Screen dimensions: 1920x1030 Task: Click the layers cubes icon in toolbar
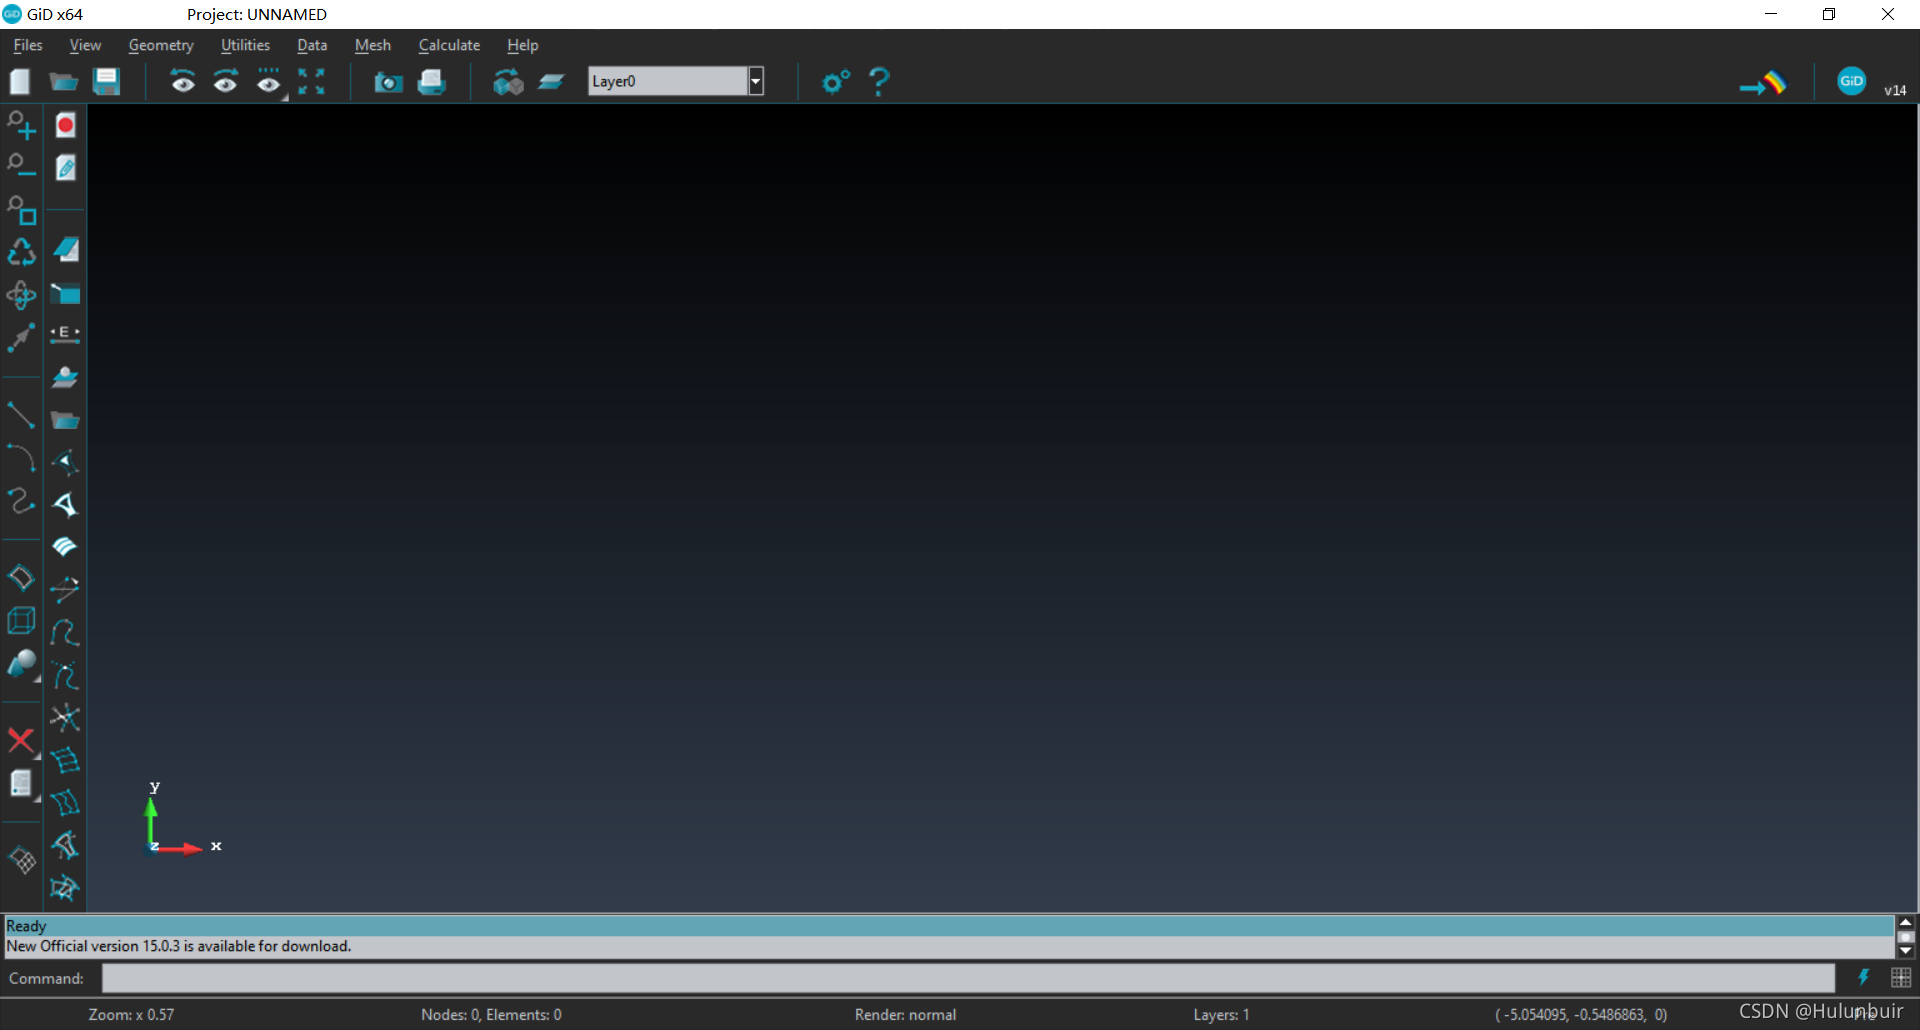[509, 82]
